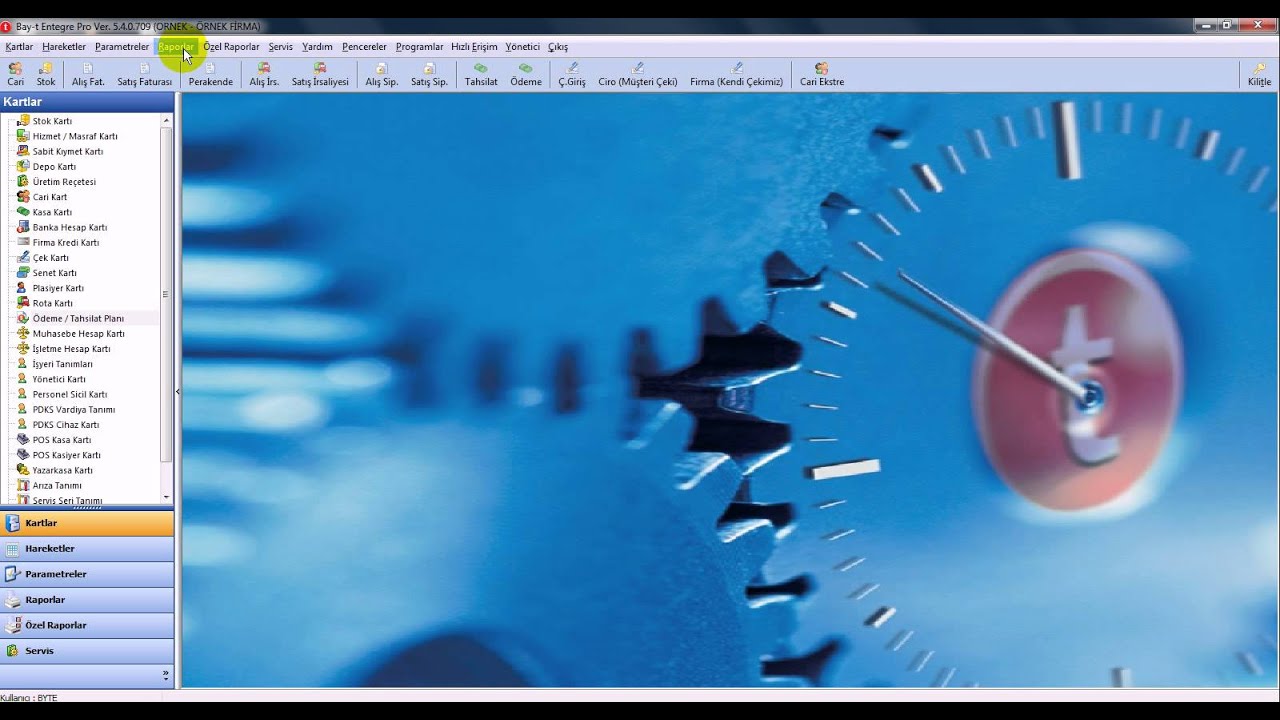Switch to the Servis sidebar section
The width and height of the screenshot is (1280, 720).
pos(87,651)
